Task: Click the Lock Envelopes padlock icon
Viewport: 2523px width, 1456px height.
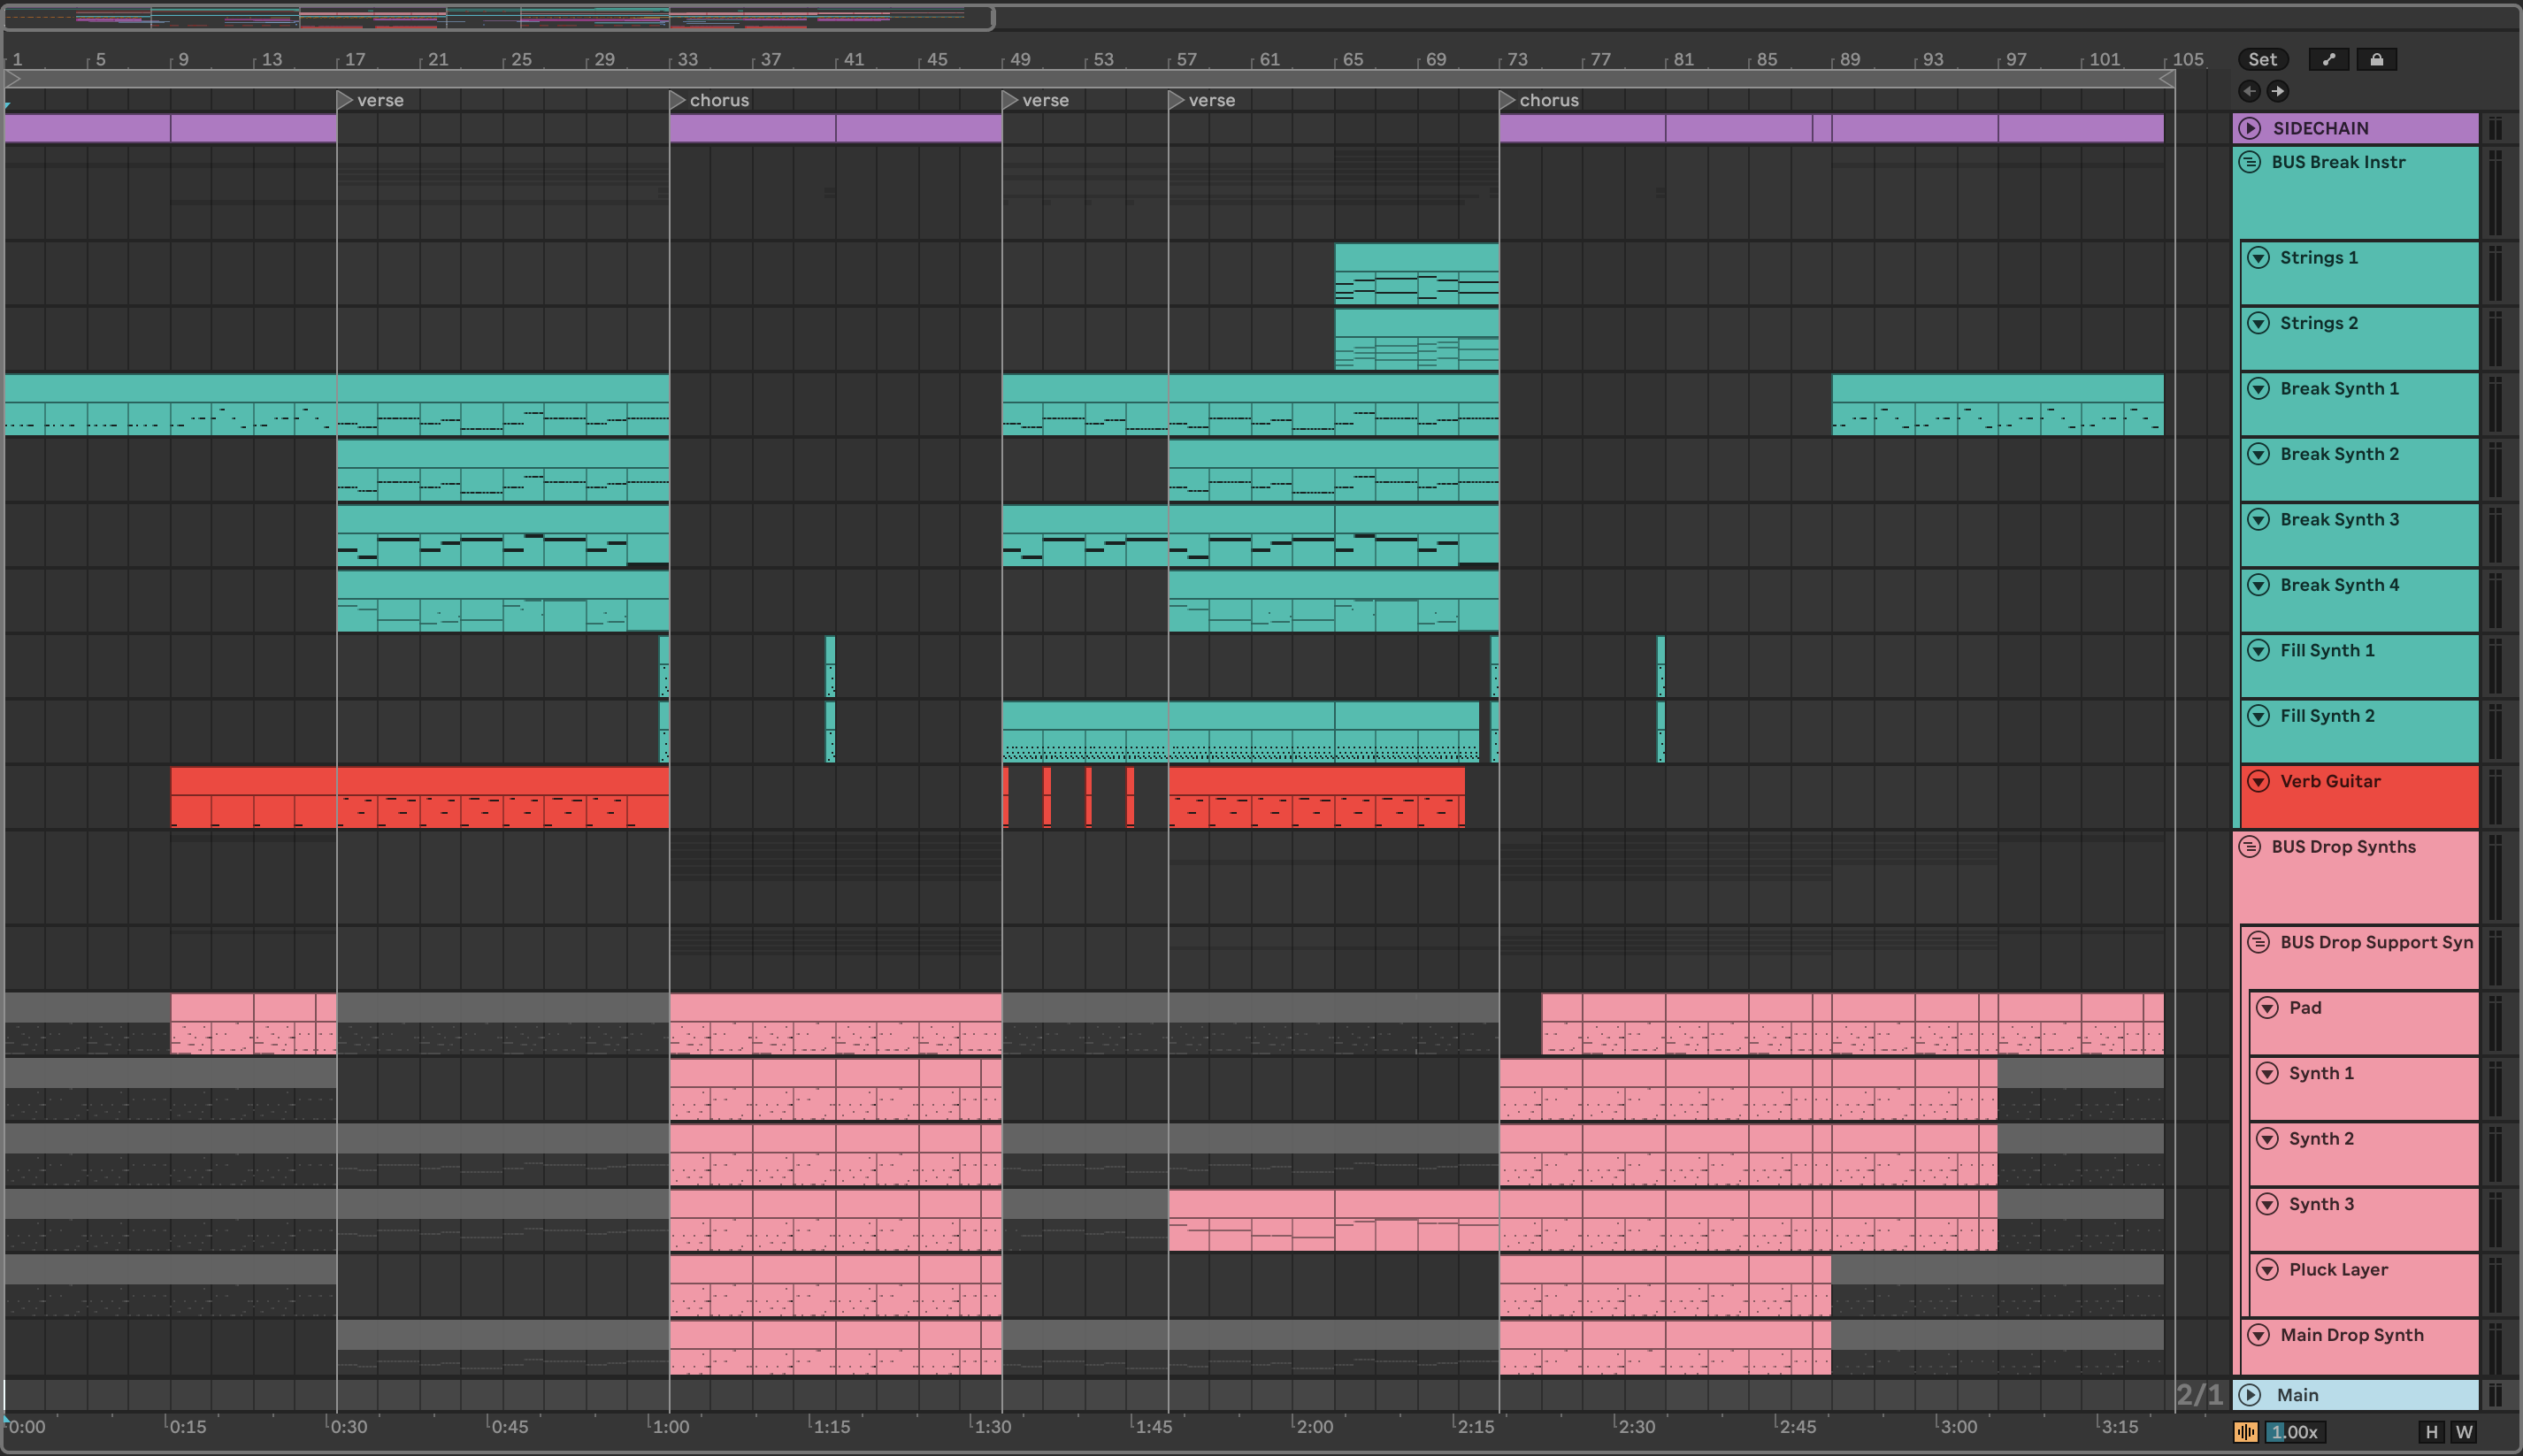Action: [x=2377, y=59]
